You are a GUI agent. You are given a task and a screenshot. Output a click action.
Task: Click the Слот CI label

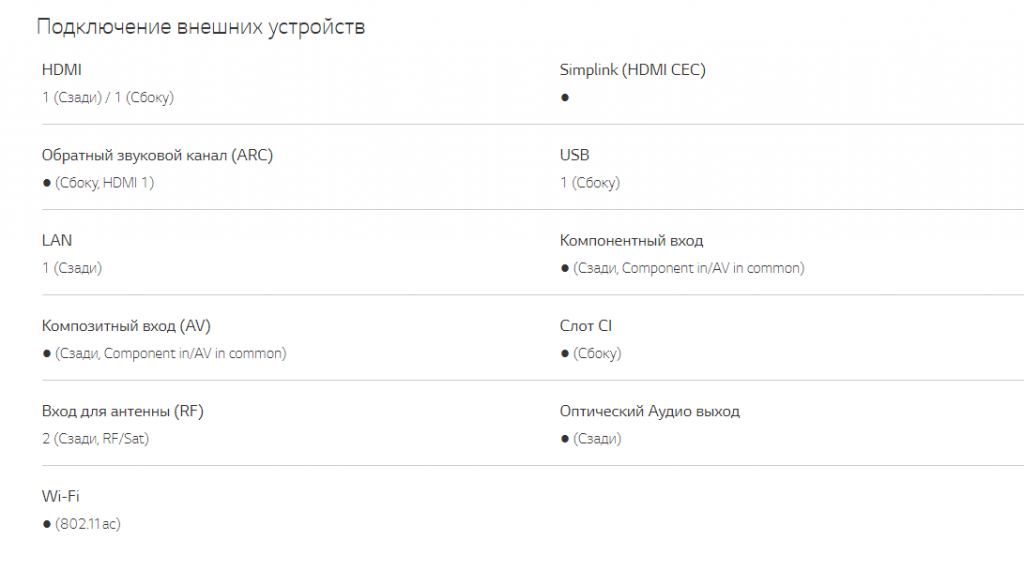(586, 326)
